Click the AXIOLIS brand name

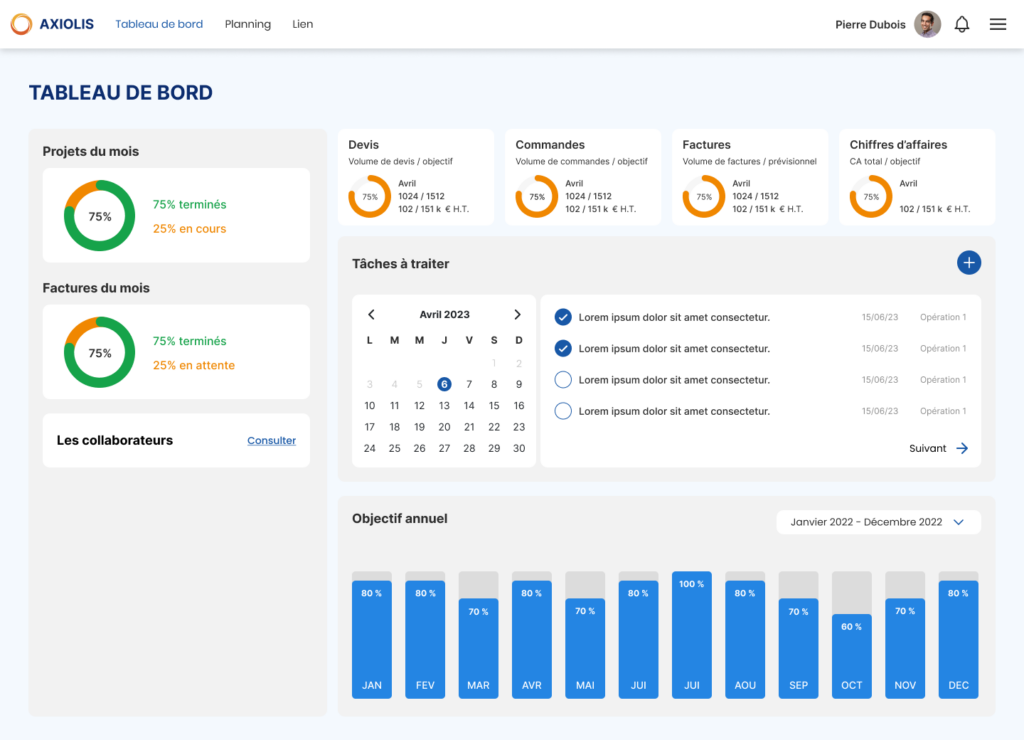(67, 24)
